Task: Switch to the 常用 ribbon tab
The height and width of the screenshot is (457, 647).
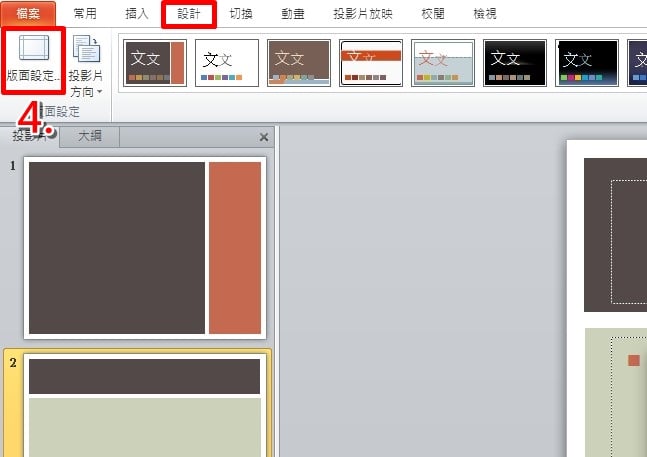Action: 85,14
